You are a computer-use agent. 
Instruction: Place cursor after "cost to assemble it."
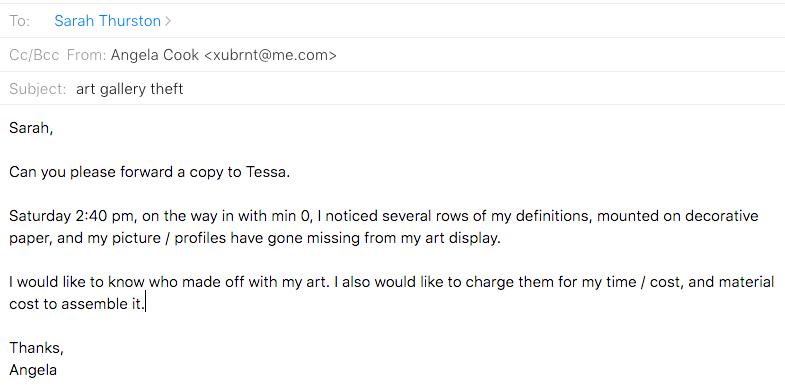(x=145, y=304)
